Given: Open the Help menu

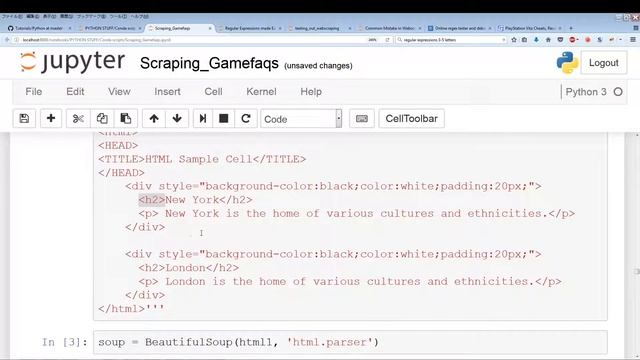Looking at the screenshot, I should point(311,91).
